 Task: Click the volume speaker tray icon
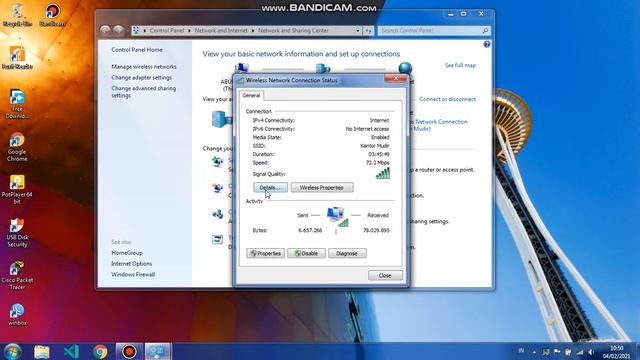[x=591, y=352]
